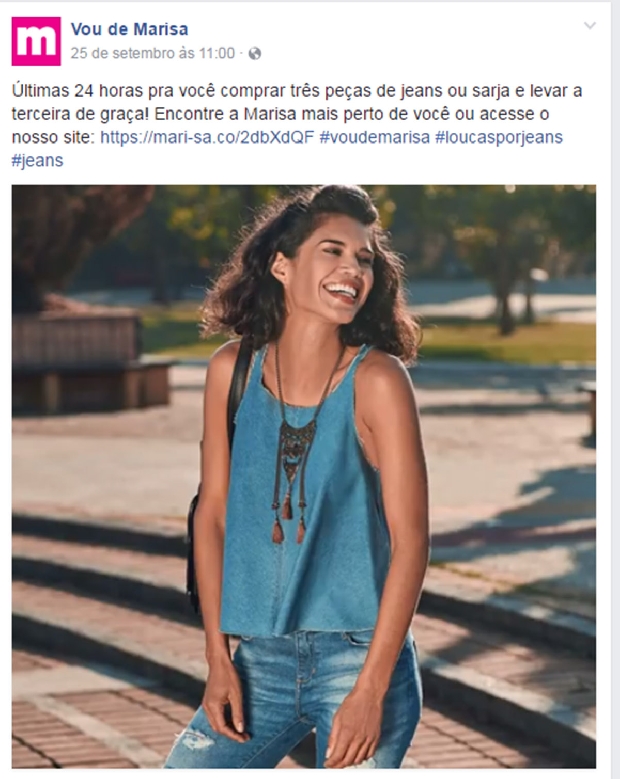Check the audience via the world icon
This screenshot has height=779, width=620.
coord(254,54)
